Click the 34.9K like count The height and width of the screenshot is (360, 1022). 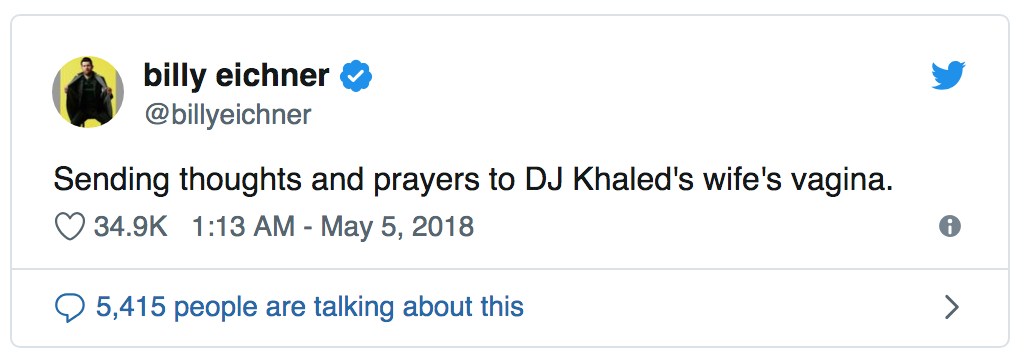click(131, 227)
